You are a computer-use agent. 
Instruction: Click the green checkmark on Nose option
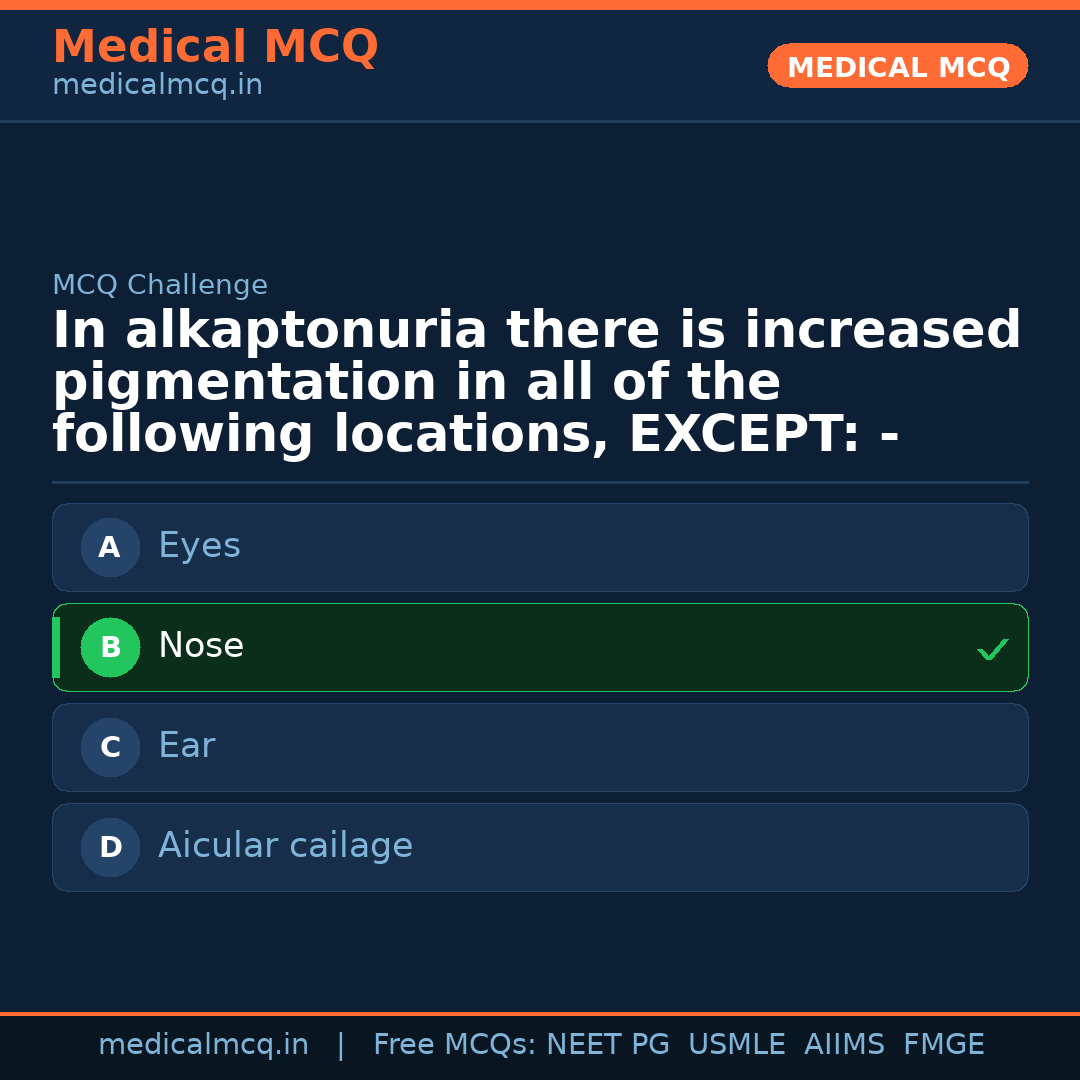pos(992,650)
